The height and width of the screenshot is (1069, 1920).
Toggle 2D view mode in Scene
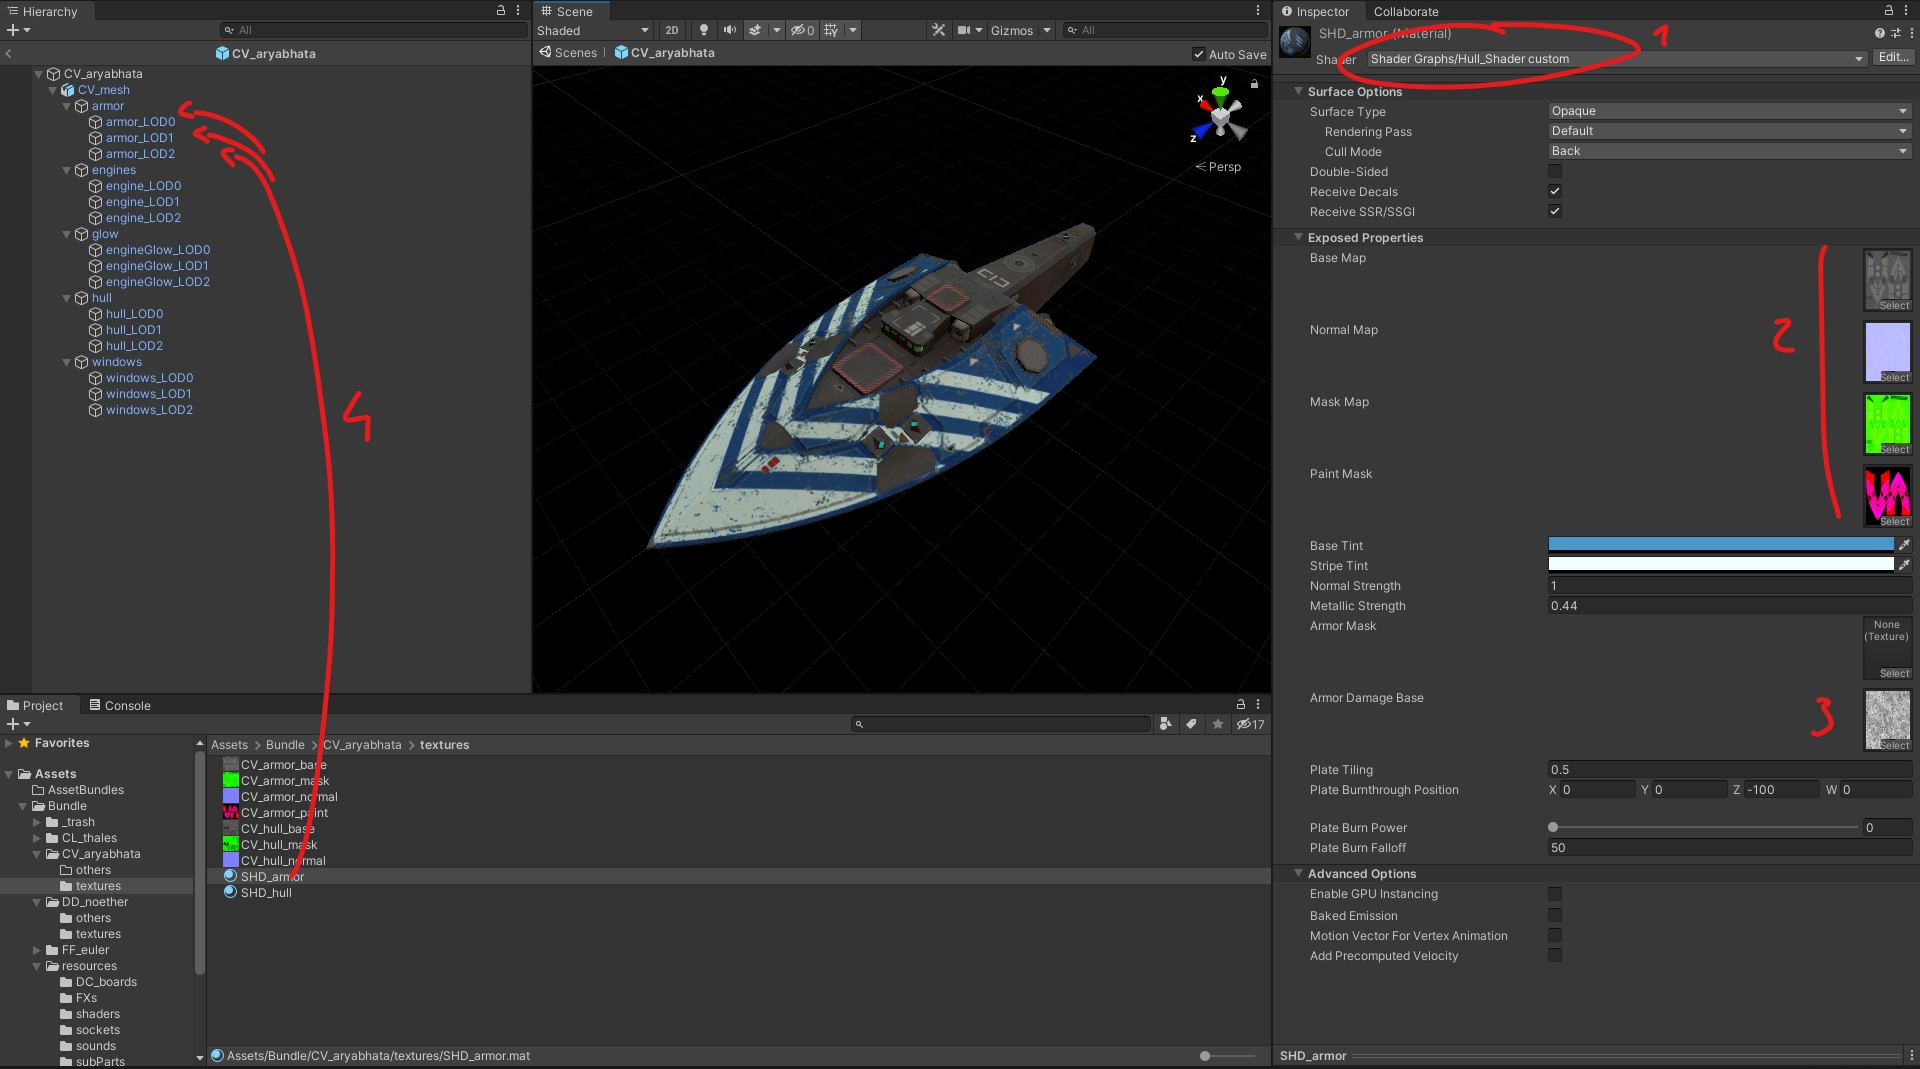click(672, 30)
